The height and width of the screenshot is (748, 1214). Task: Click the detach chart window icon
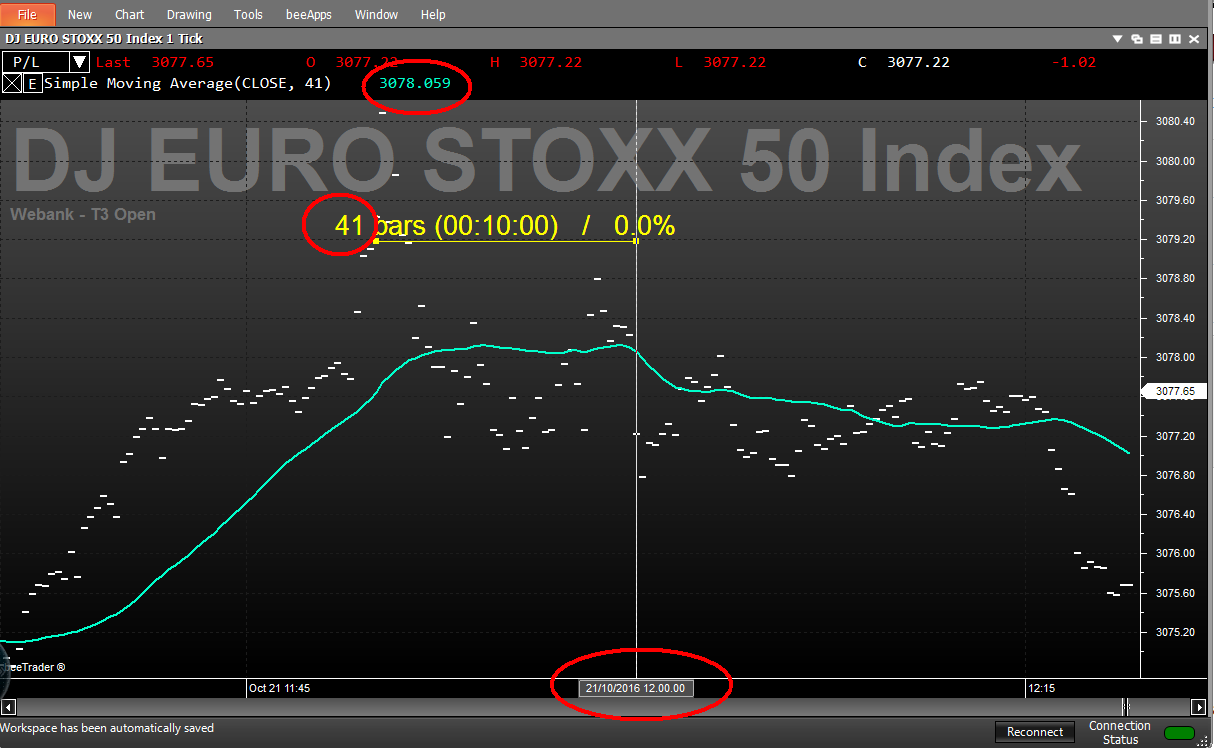[x=1137, y=39]
